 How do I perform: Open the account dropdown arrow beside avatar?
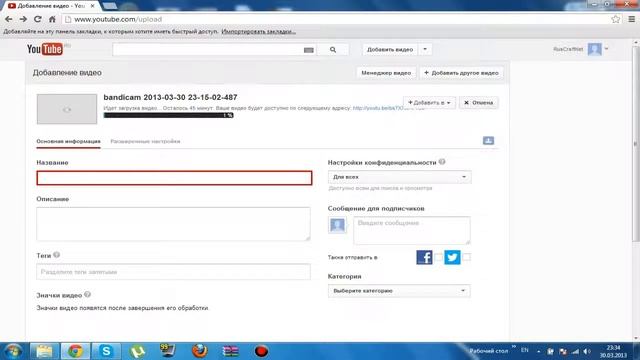pyautogui.click(x=607, y=49)
